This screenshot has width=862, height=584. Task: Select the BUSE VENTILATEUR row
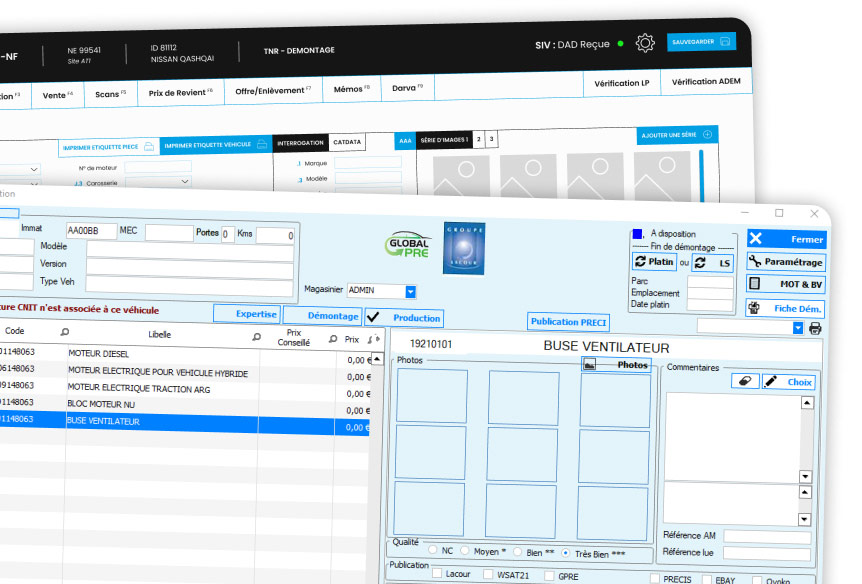pyautogui.click(x=185, y=423)
